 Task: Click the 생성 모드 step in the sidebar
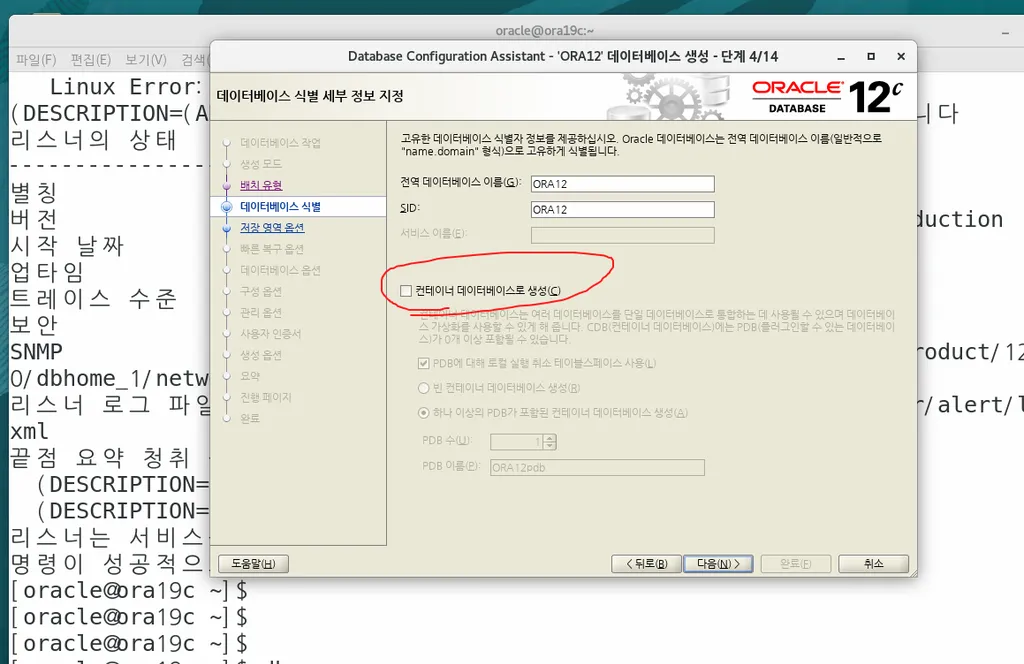pos(261,164)
